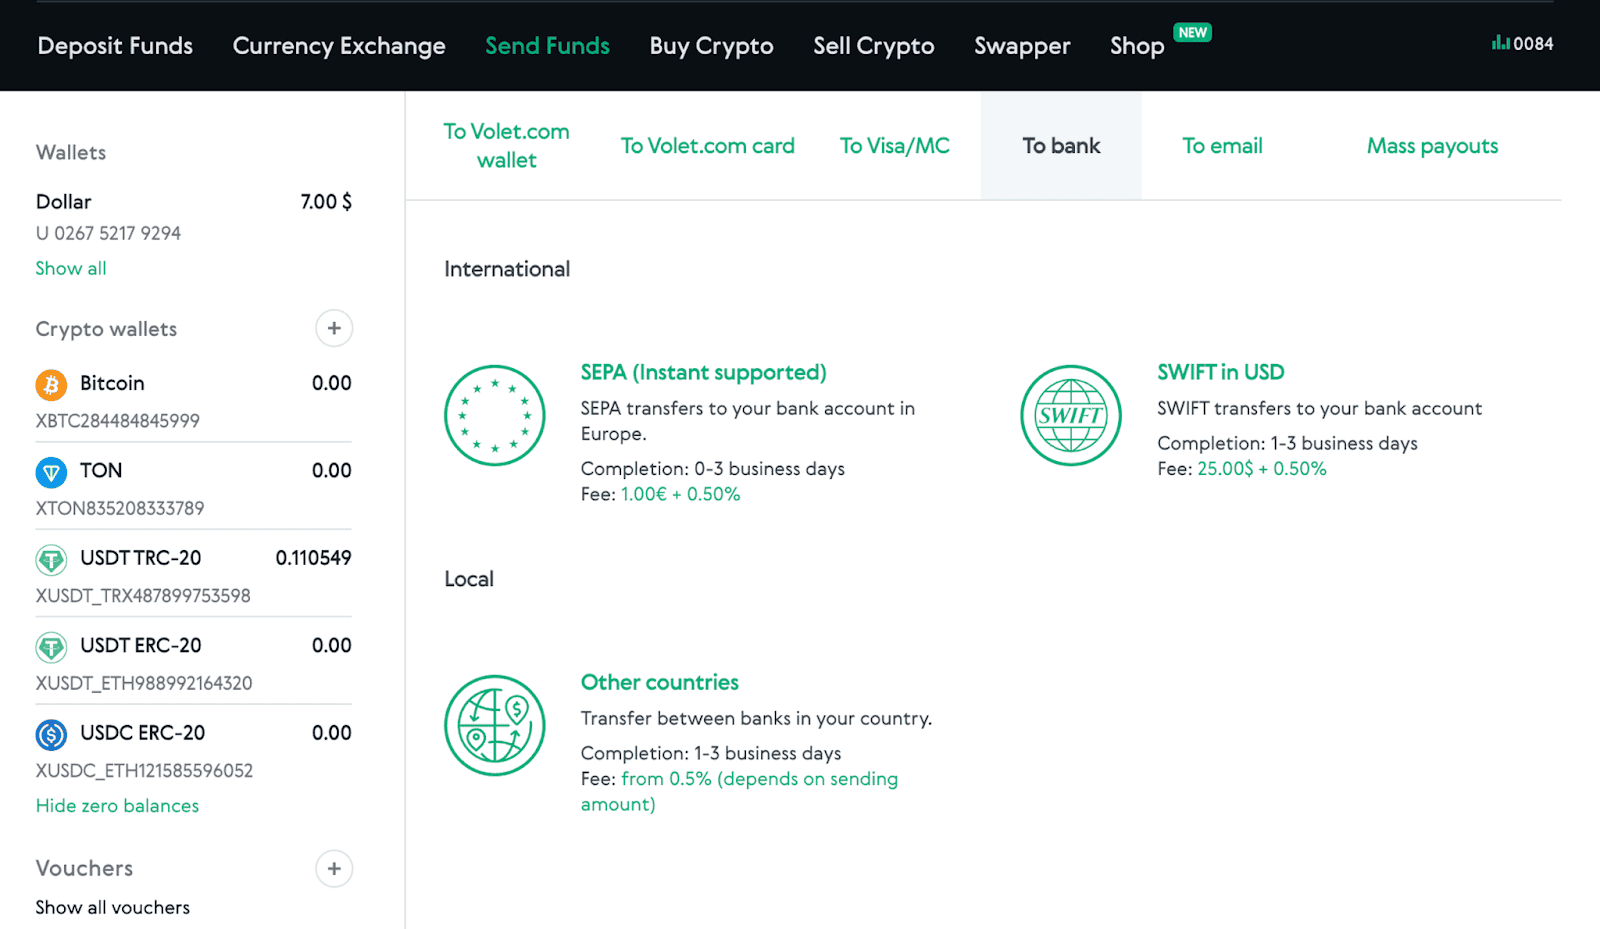Viewport: 1600px width, 929px height.
Task: Click the 0084 indicator in top bar
Action: coord(1523,44)
